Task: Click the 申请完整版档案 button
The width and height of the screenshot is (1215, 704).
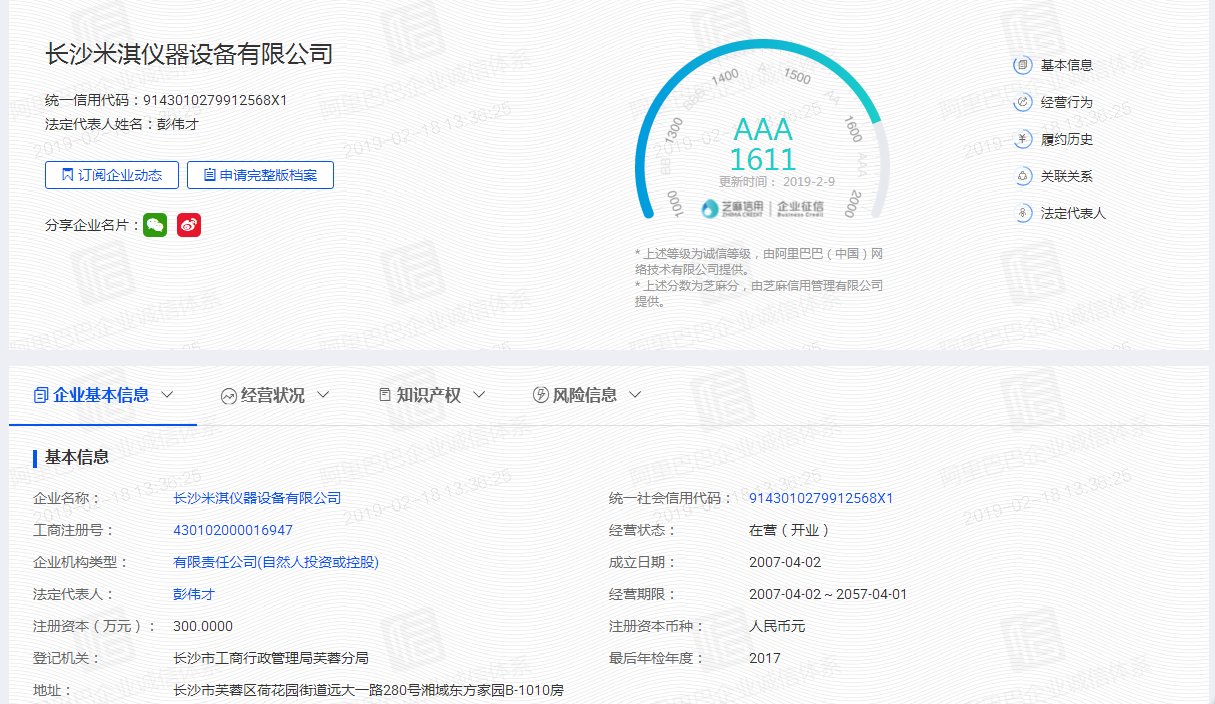Action: pos(260,175)
